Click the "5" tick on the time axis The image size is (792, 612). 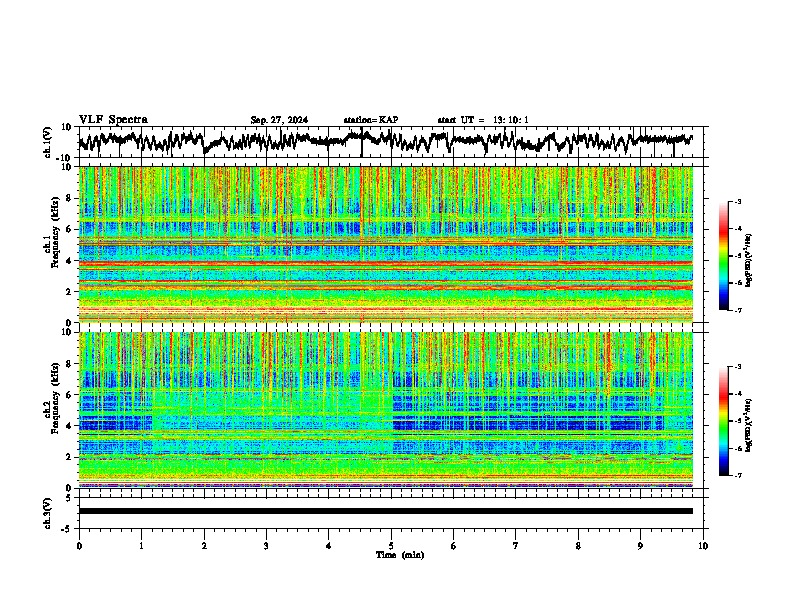391,546
